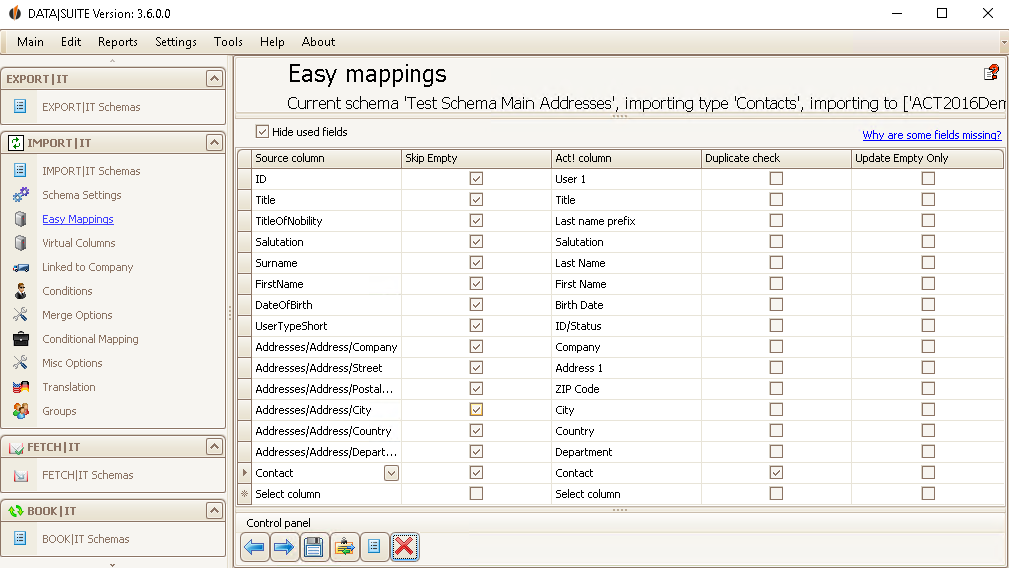The height and width of the screenshot is (568, 1009).
Task: Click the Conditions person icon
Action: pos(21,291)
